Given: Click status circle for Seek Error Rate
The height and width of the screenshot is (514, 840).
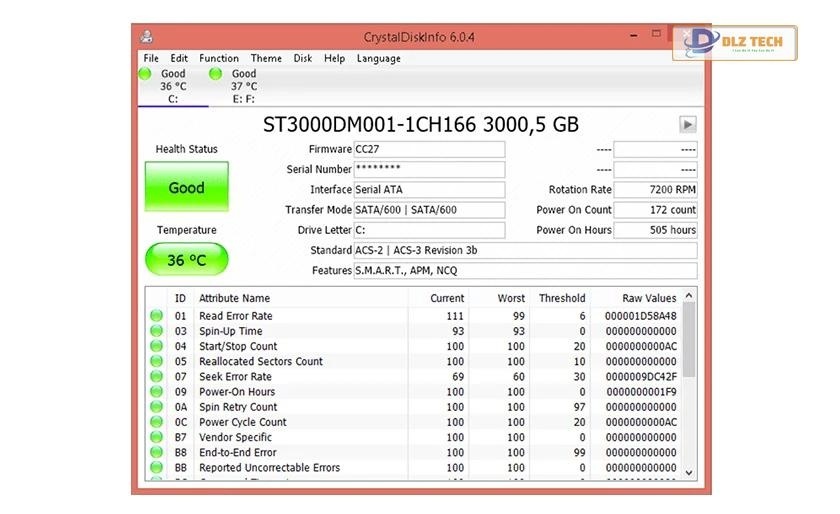Looking at the screenshot, I should point(156,376).
